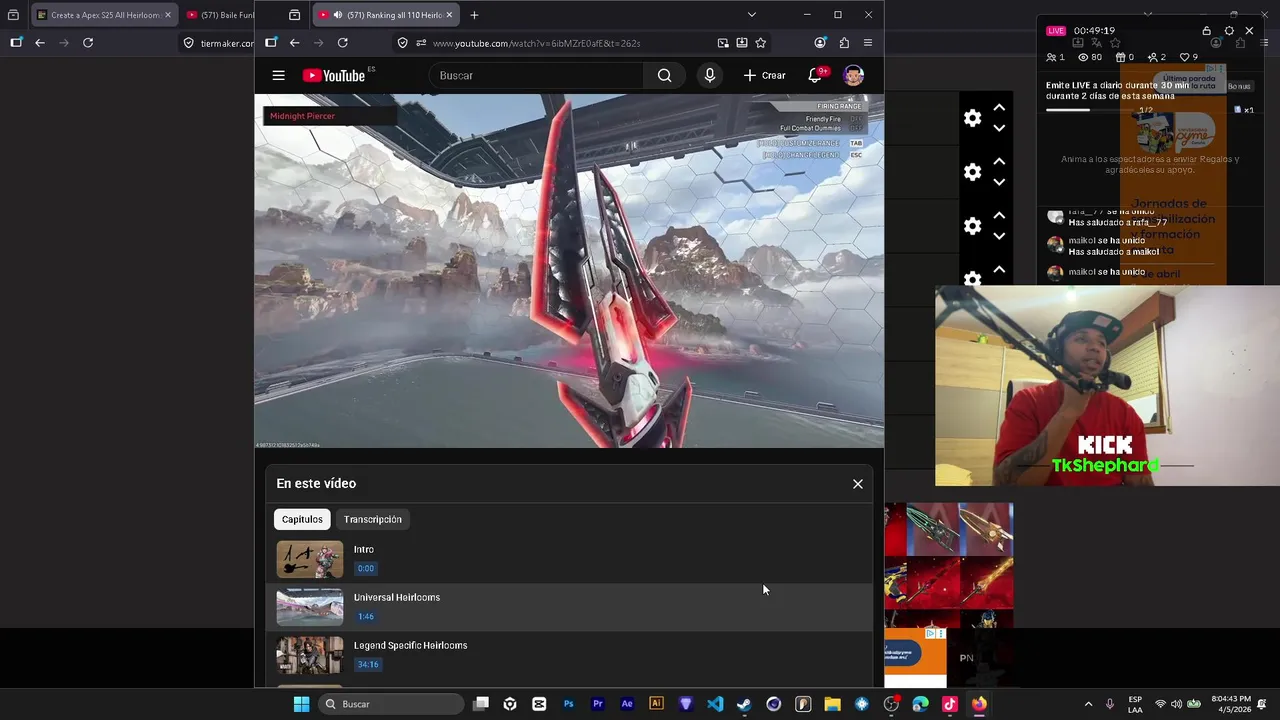Image resolution: width=1280 pixels, height=720 pixels.
Task: Close the Ranking all 110 Heirlooms tab
Action: click(449, 15)
